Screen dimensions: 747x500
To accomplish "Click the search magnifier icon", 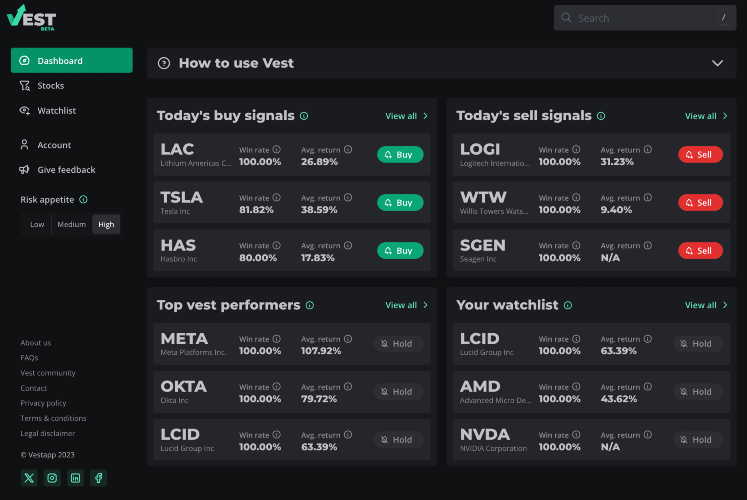I will click(x=566, y=18).
